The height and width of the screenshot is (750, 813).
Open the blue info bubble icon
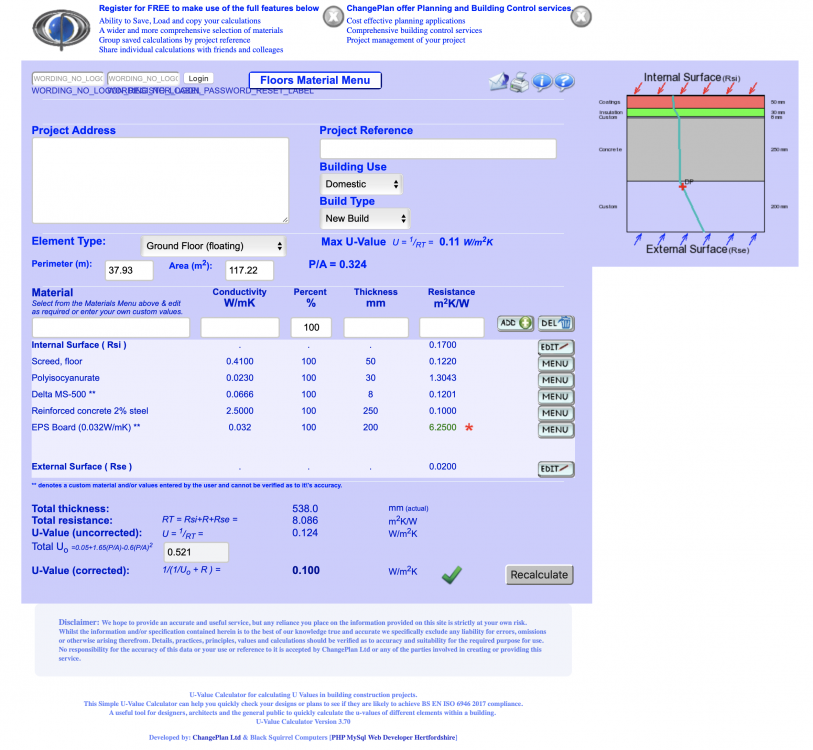coord(542,82)
